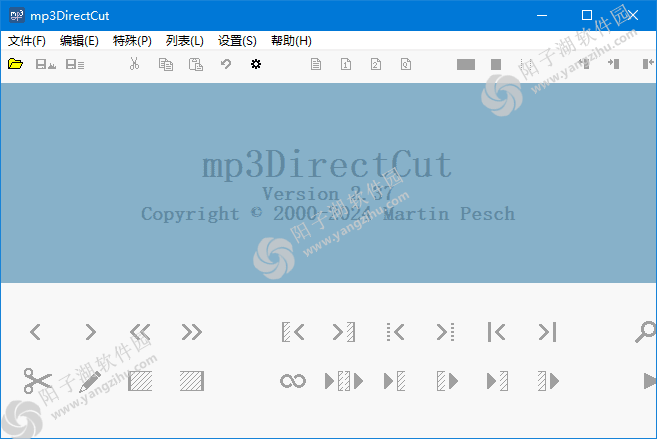Play up to selection end icon
The image size is (657, 439).
click(x=497, y=381)
